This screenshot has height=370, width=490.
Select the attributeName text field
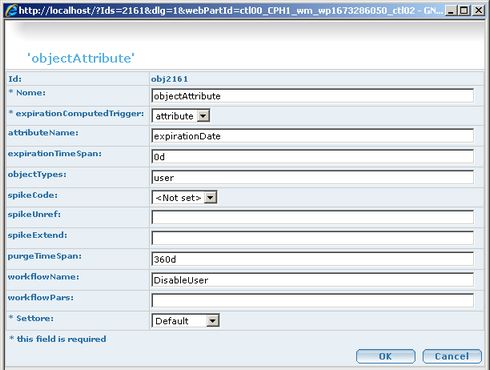(313, 136)
